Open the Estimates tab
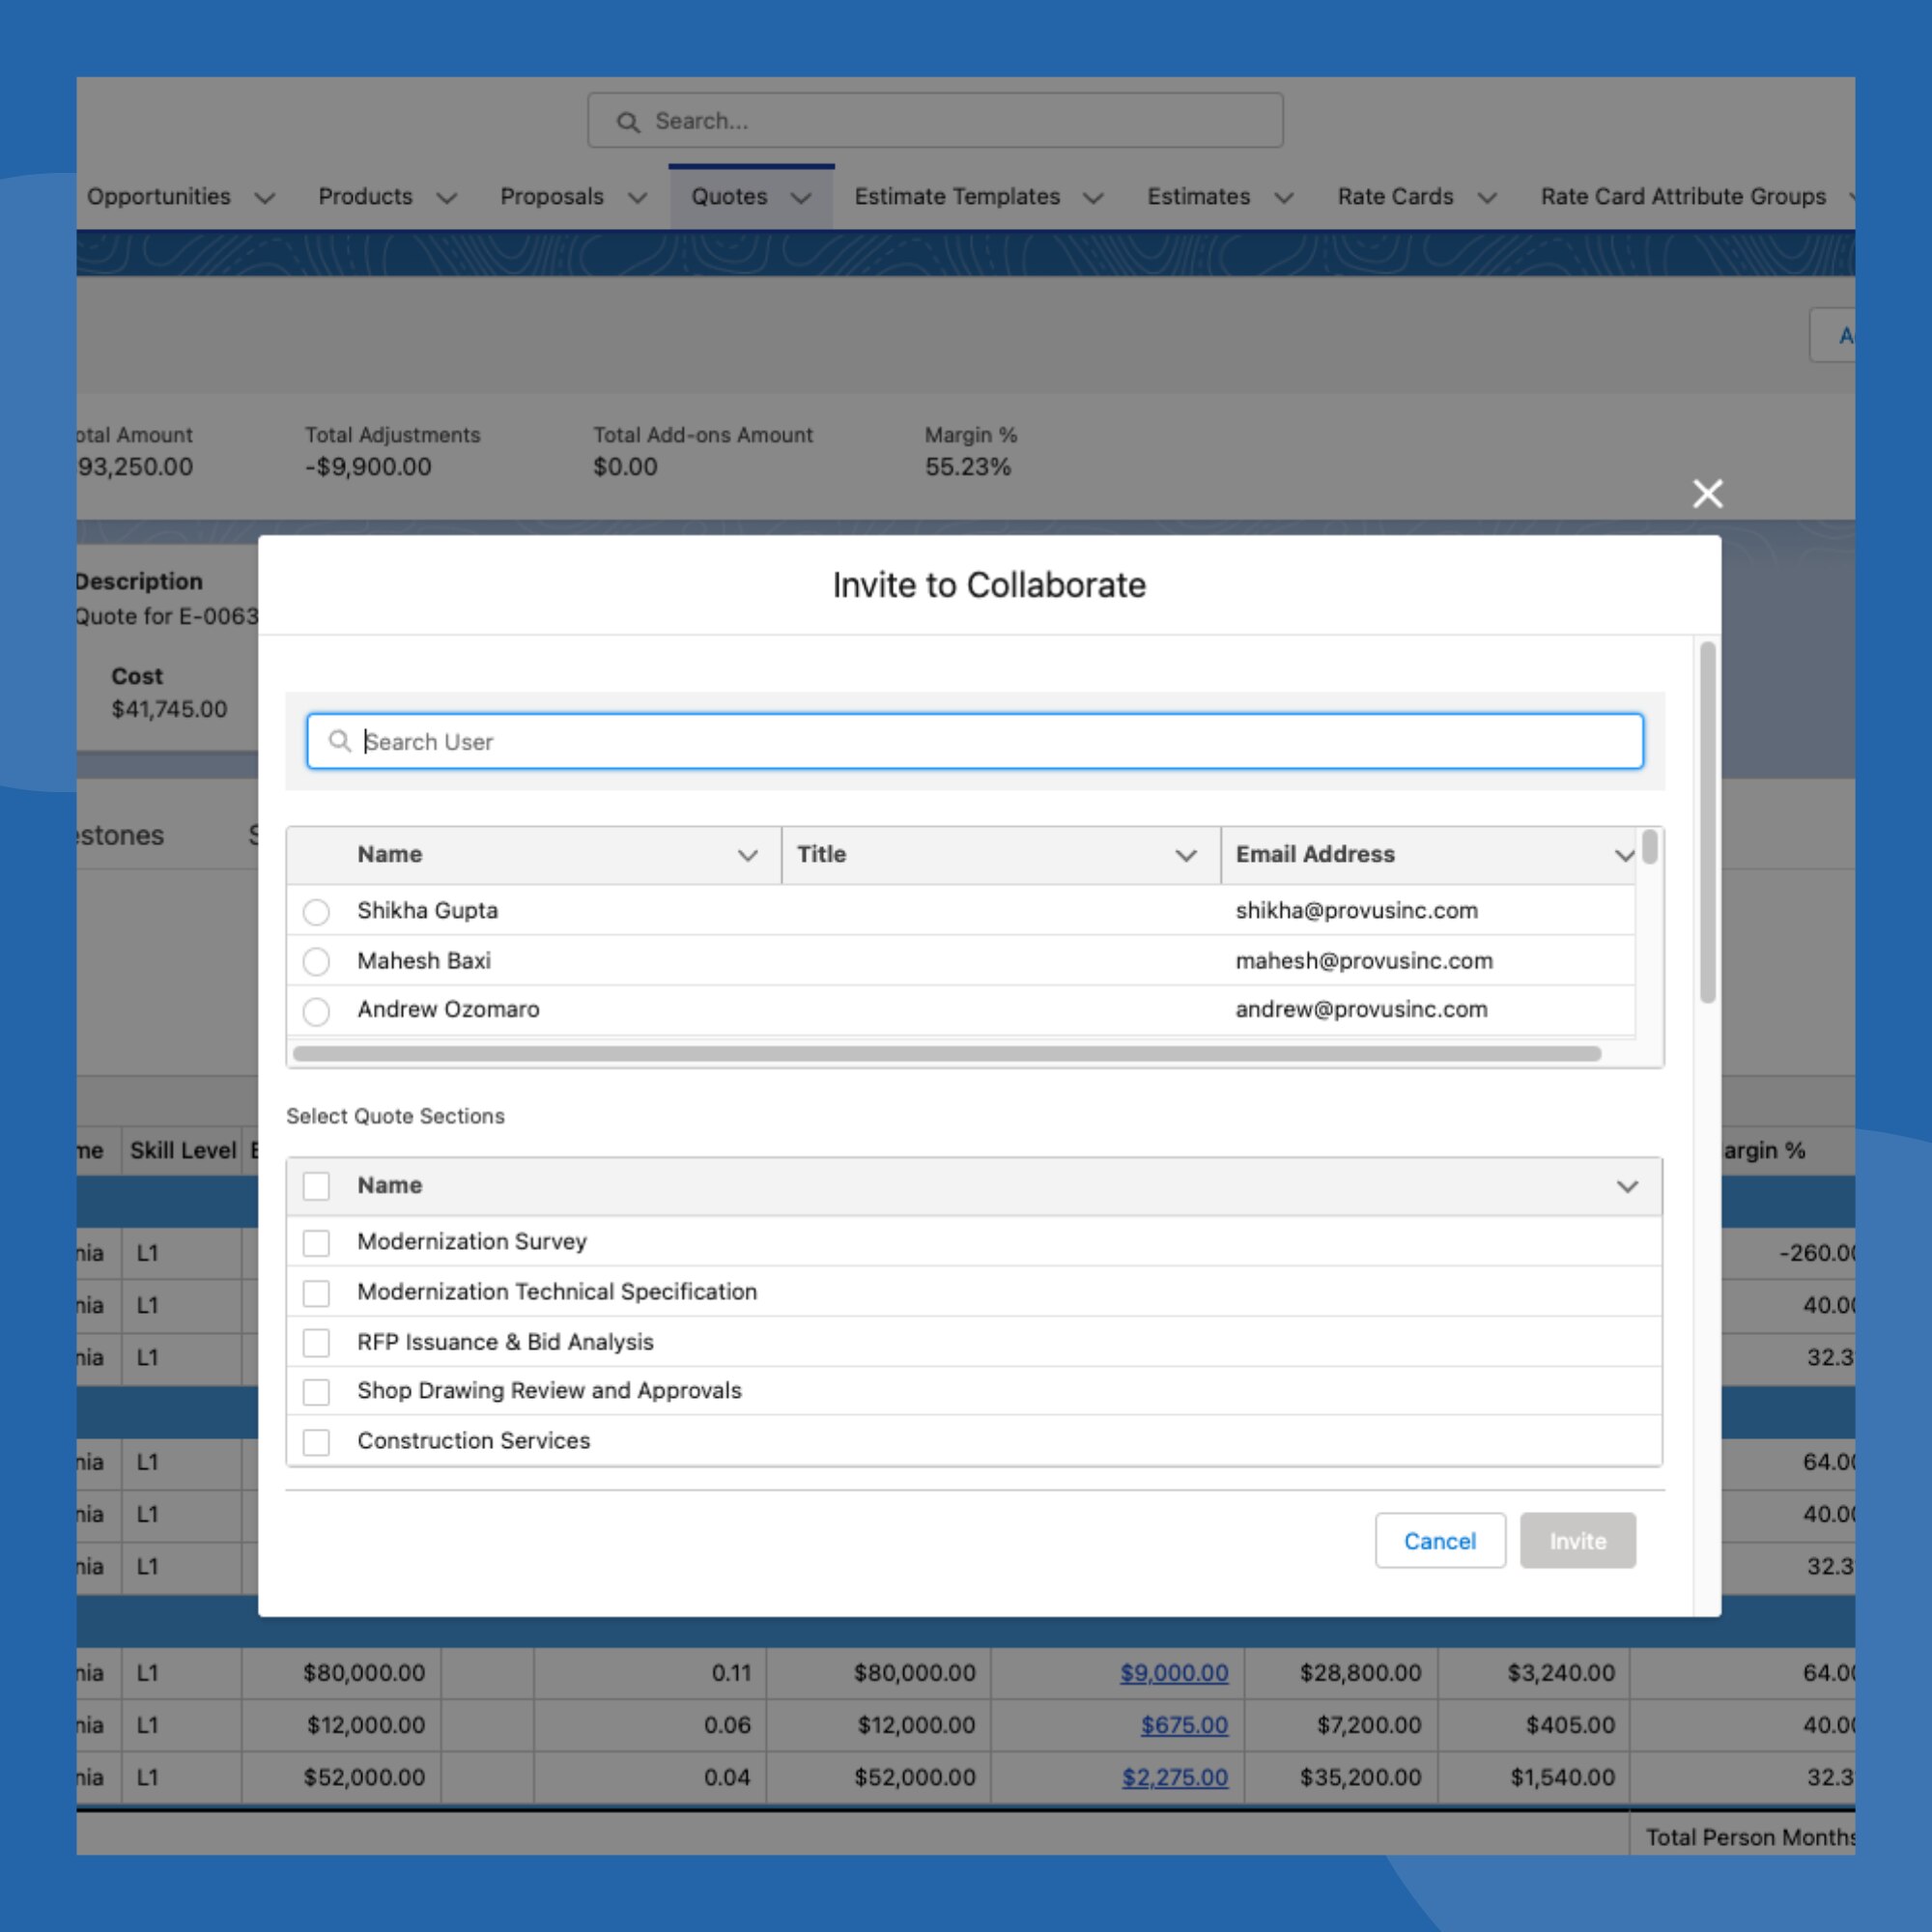Image resolution: width=1932 pixels, height=1932 pixels. 1198,197
